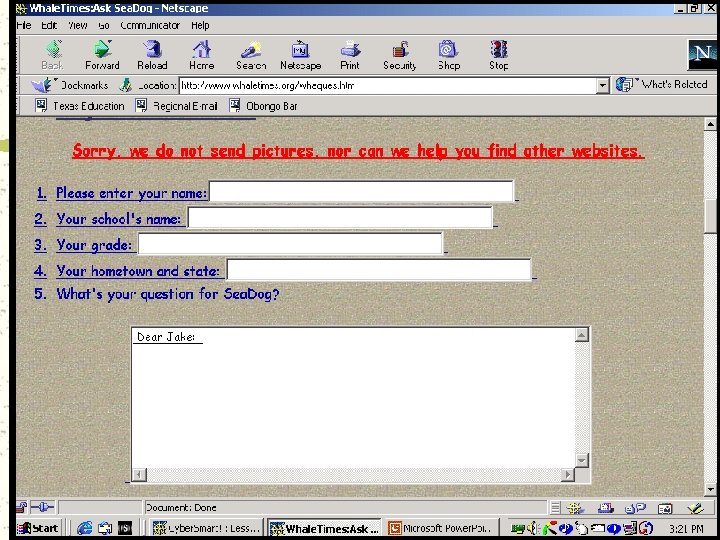Open the Go menu
The image size is (720, 540).
click(104, 25)
